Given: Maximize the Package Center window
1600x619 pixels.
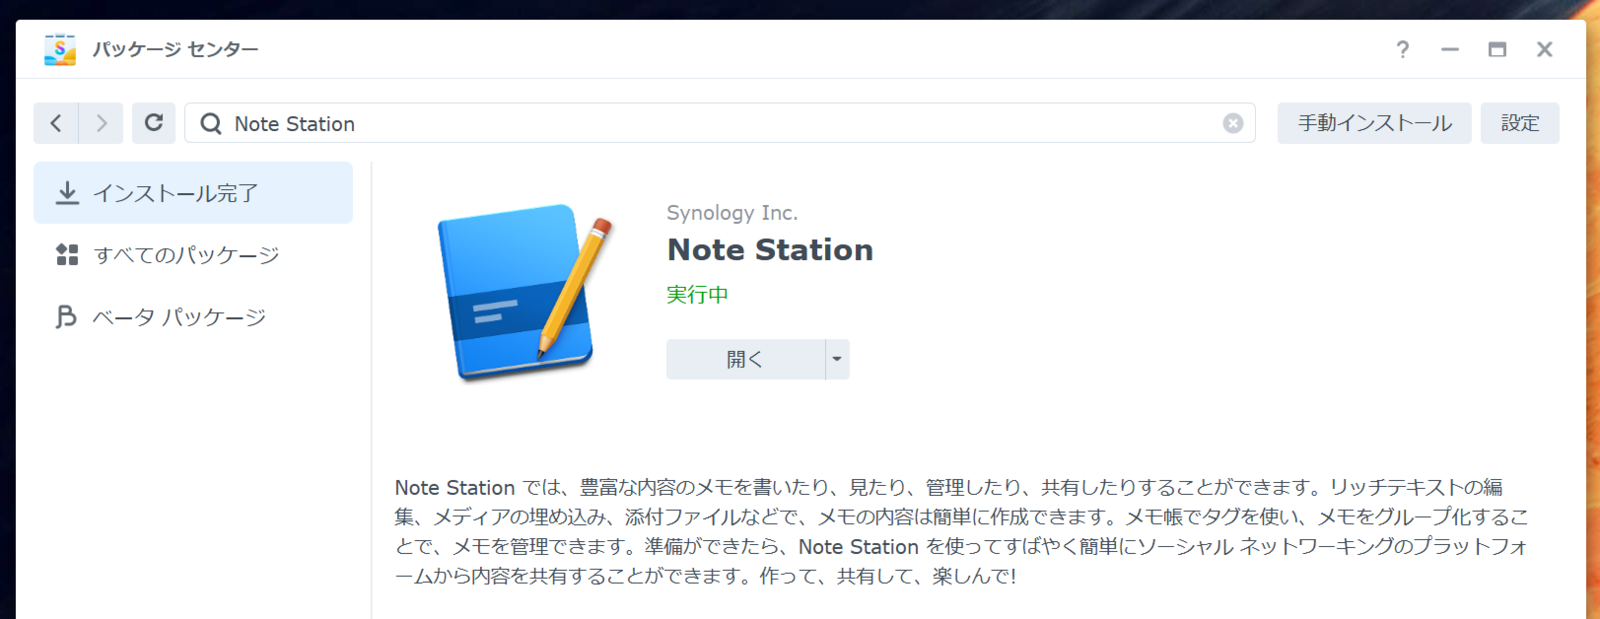Looking at the screenshot, I should (1497, 49).
